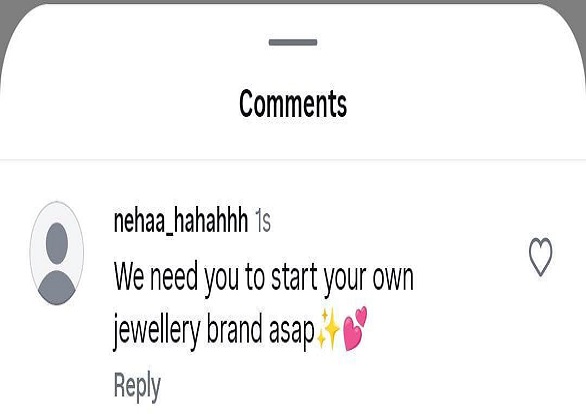This screenshot has width=586, height=414.
Task: Tap the Comments header title
Action: pyautogui.click(x=293, y=104)
